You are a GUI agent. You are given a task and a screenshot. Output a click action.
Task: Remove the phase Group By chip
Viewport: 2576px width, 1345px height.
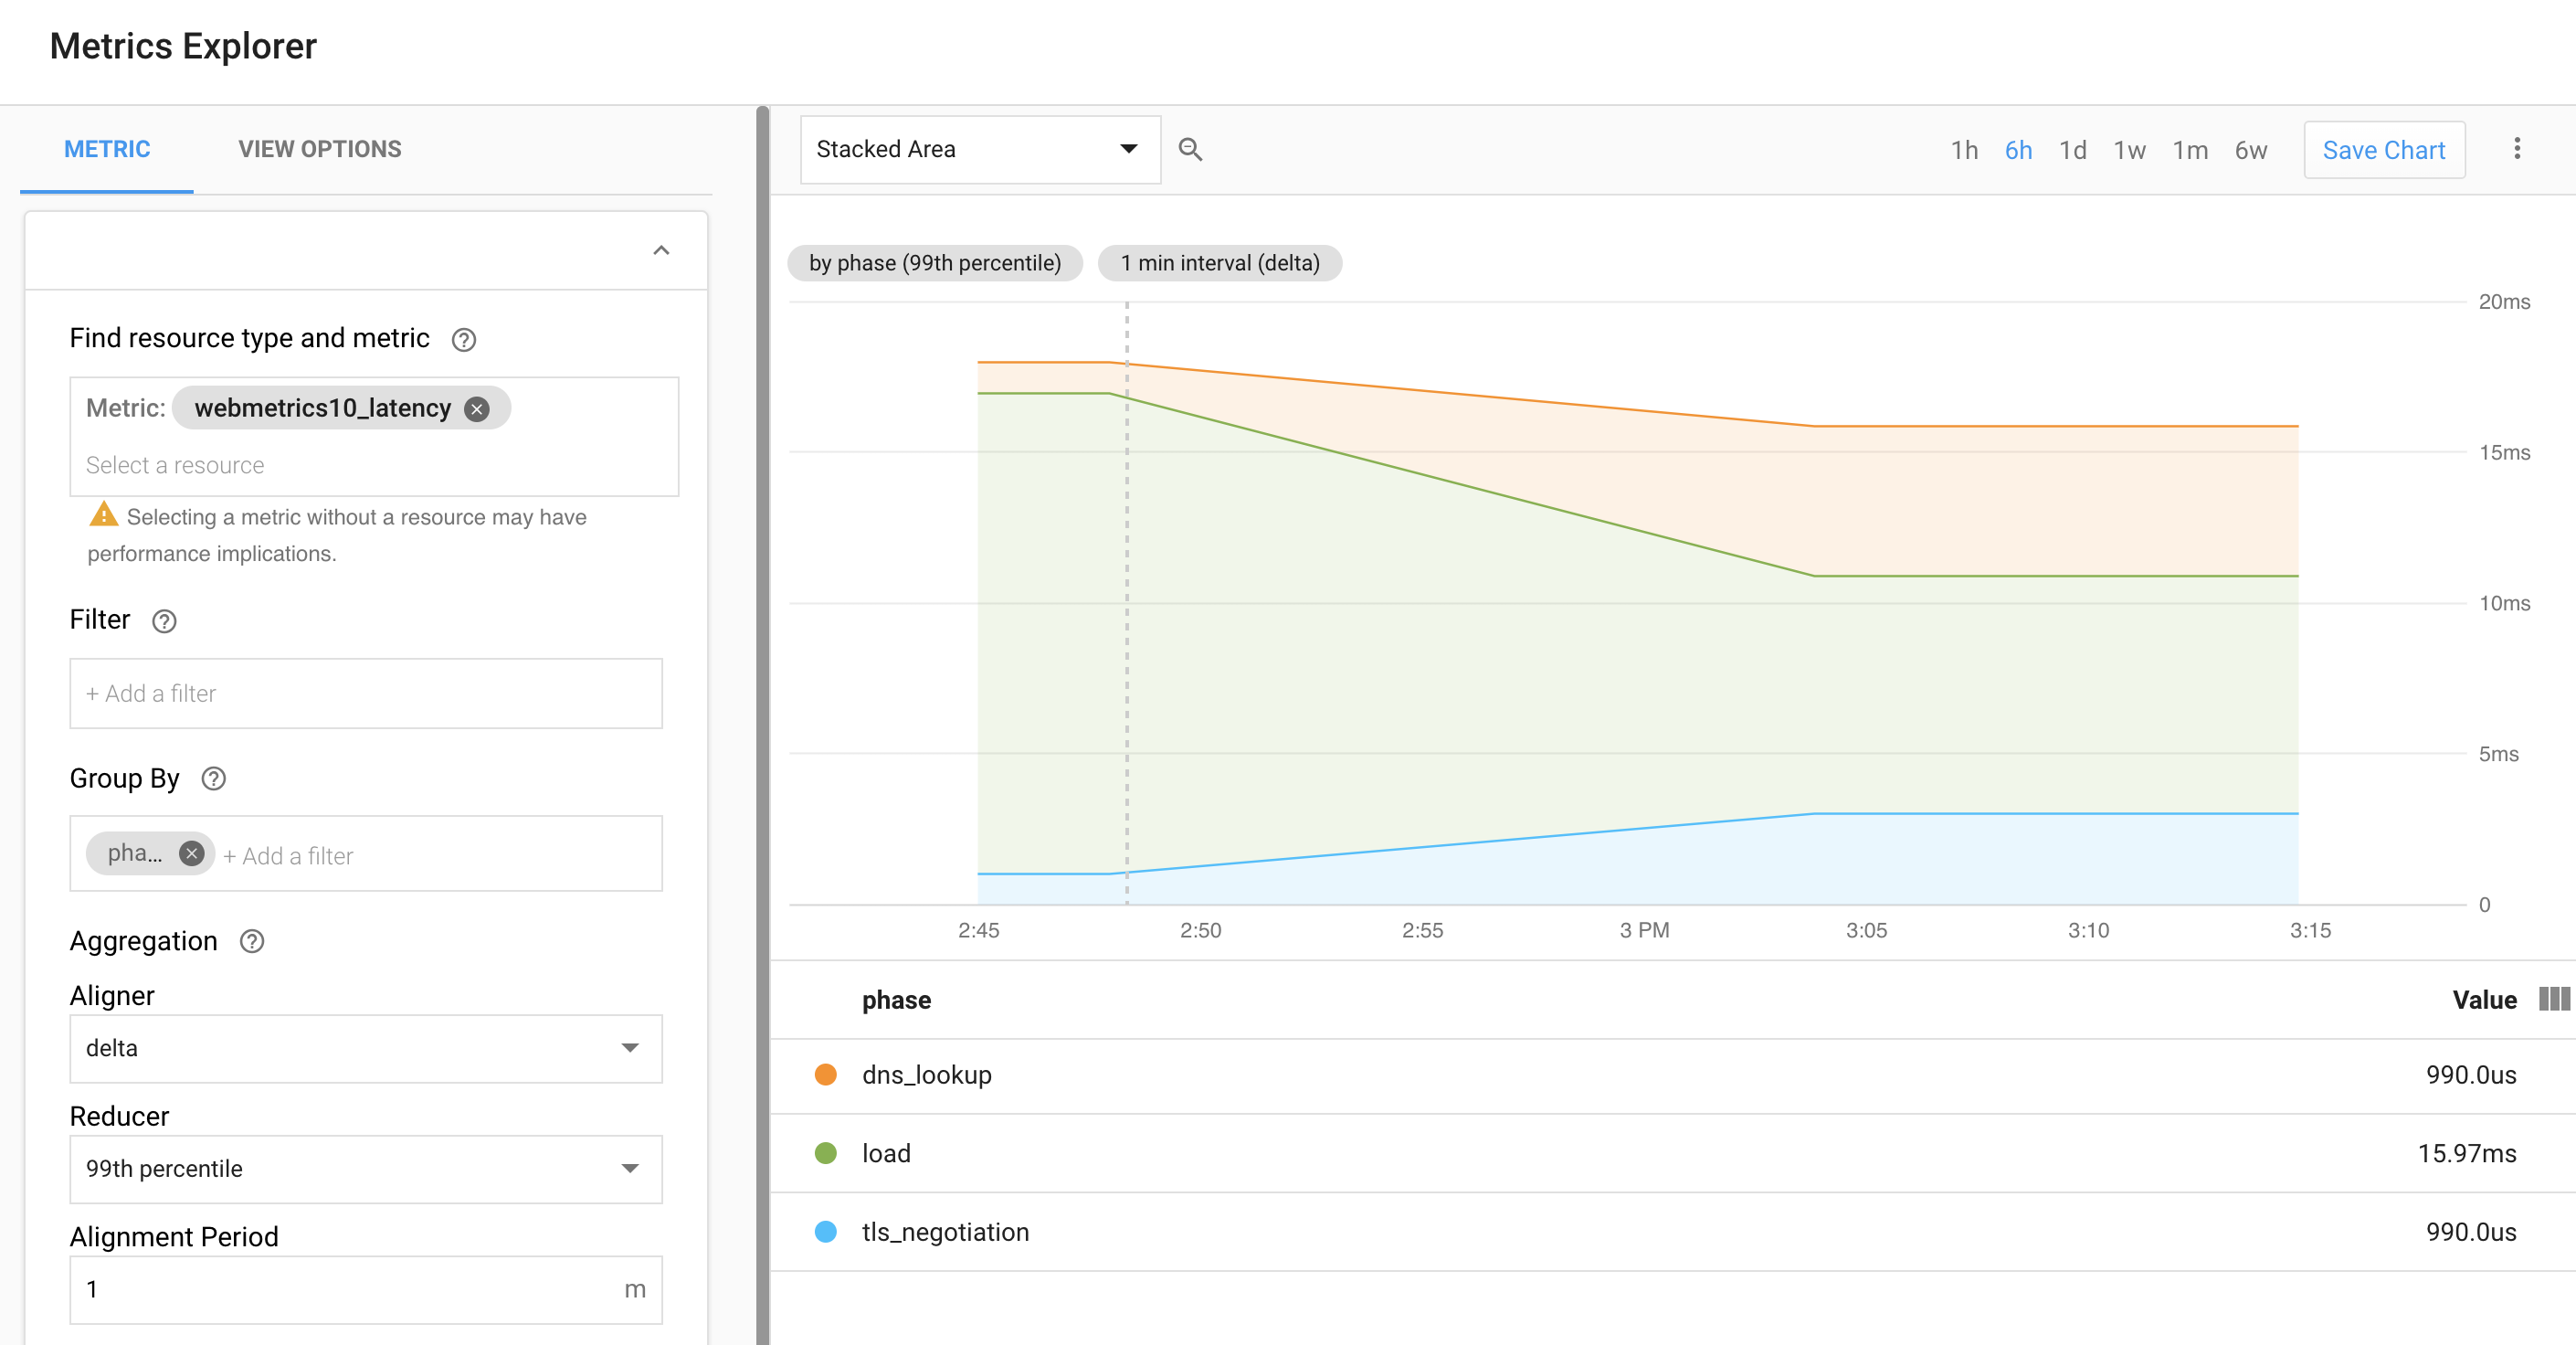[191, 853]
